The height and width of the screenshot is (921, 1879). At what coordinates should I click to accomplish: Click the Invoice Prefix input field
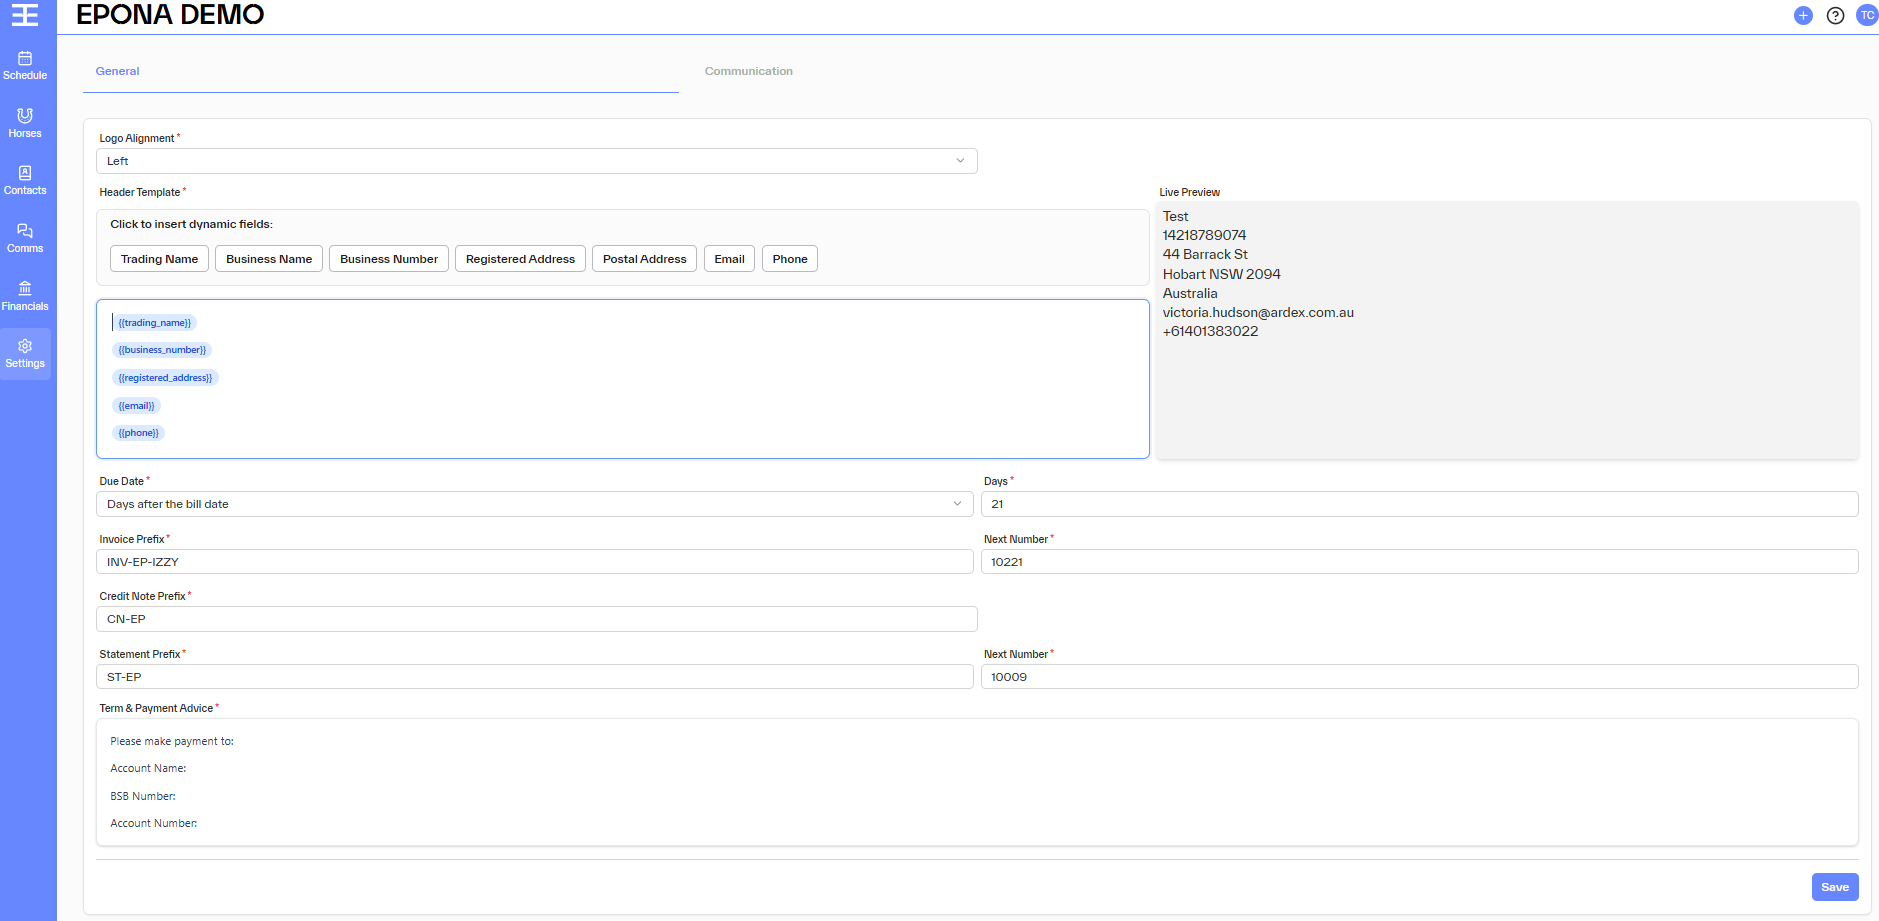pyautogui.click(x=534, y=562)
